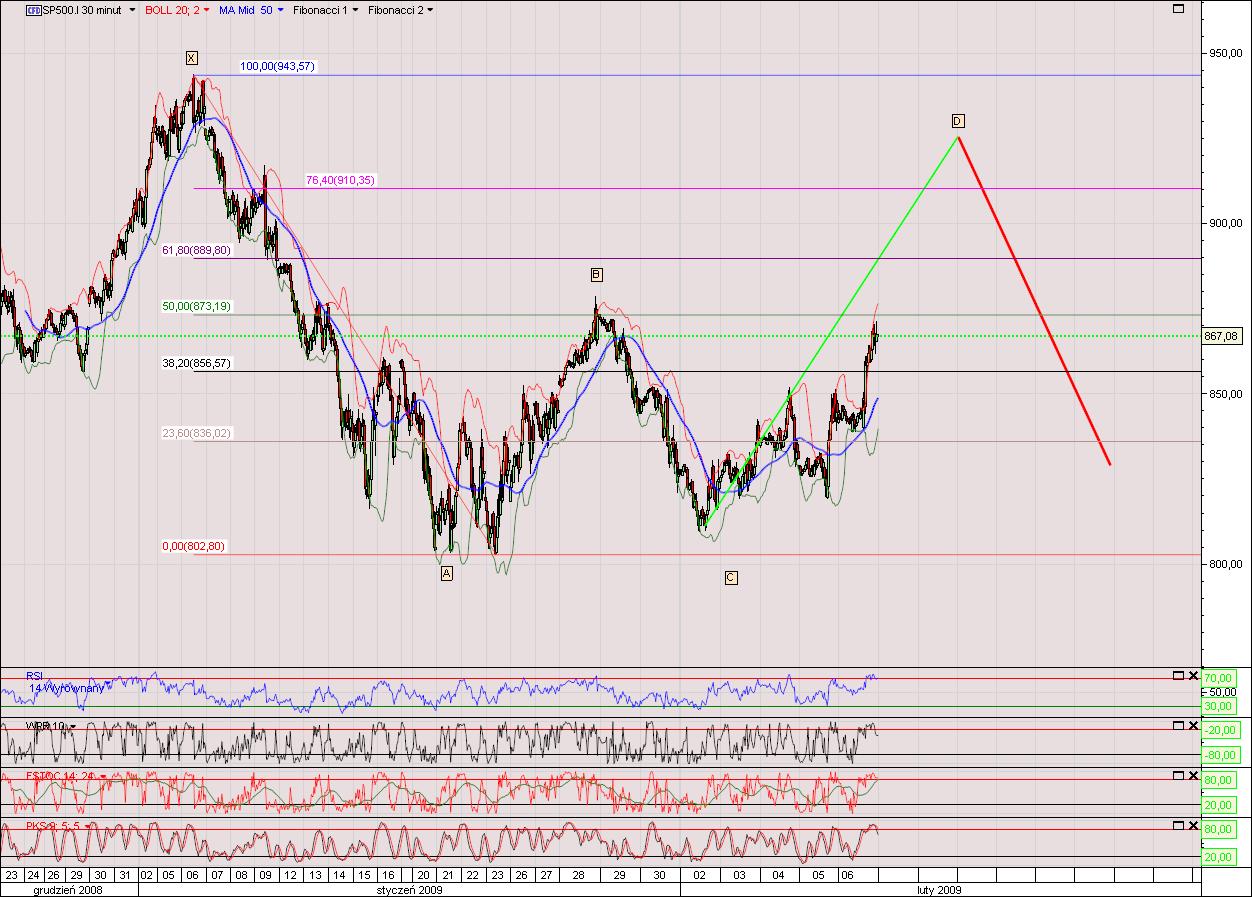Maximize the PKS indicator panel
The image size is (1252, 897).
(x=1178, y=825)
